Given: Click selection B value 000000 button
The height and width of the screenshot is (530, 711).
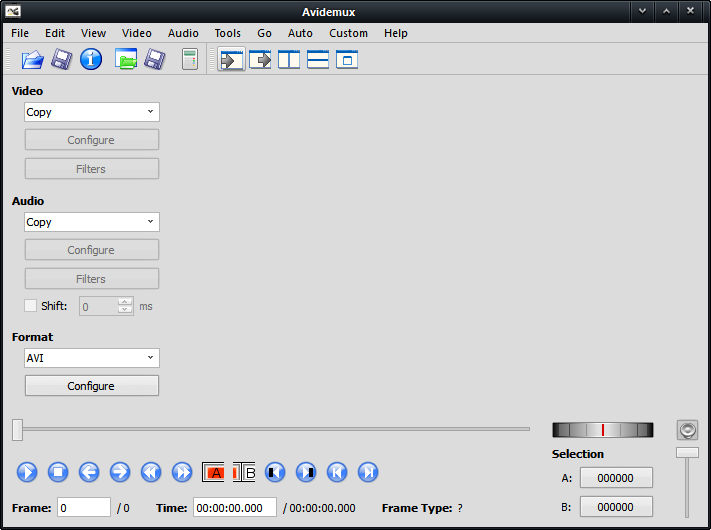Looking at the screenshot, I should pyautogui.click(x=616, y=506).
